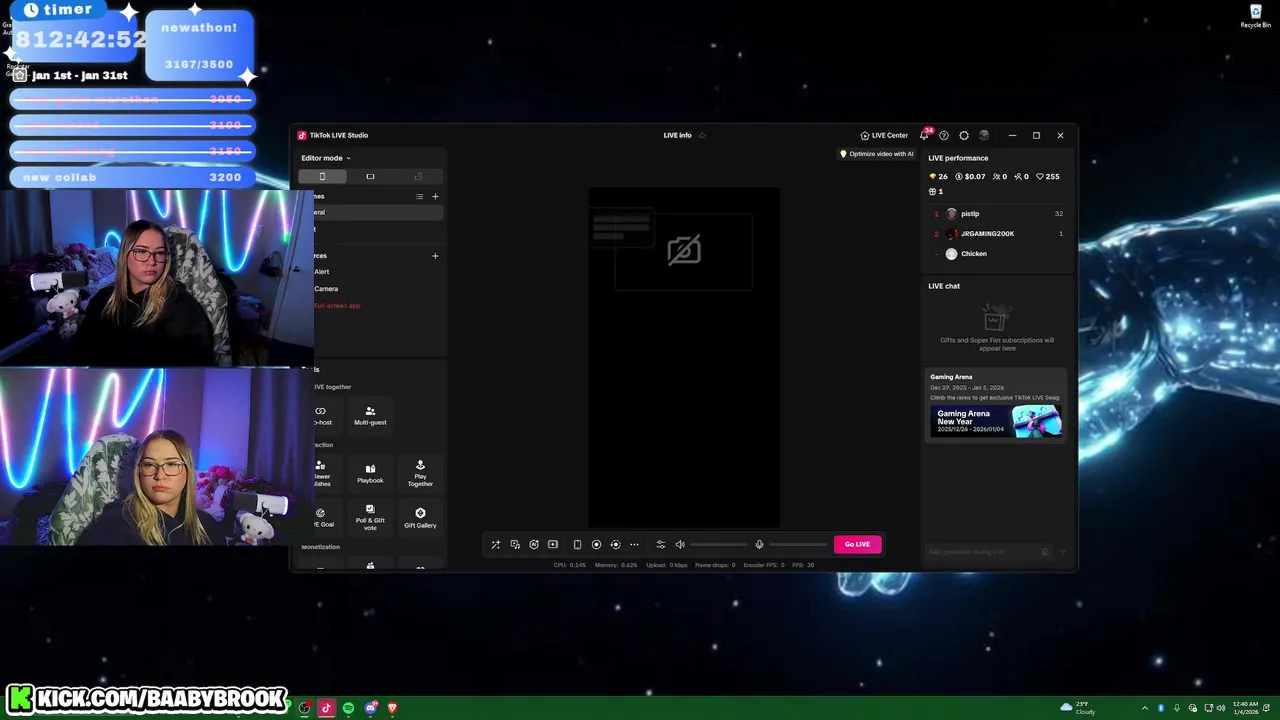Open the more options ellipsis menu
This screenshot has height=720, width=1280.
(634, 544)
